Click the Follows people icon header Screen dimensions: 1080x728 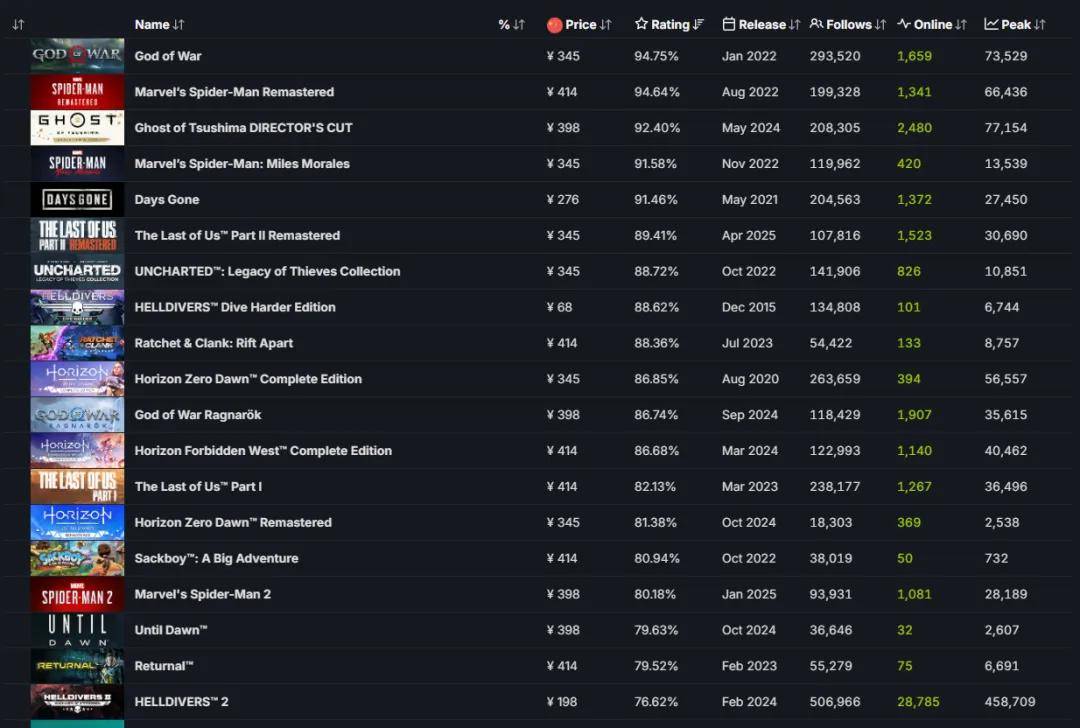[817, 24]
